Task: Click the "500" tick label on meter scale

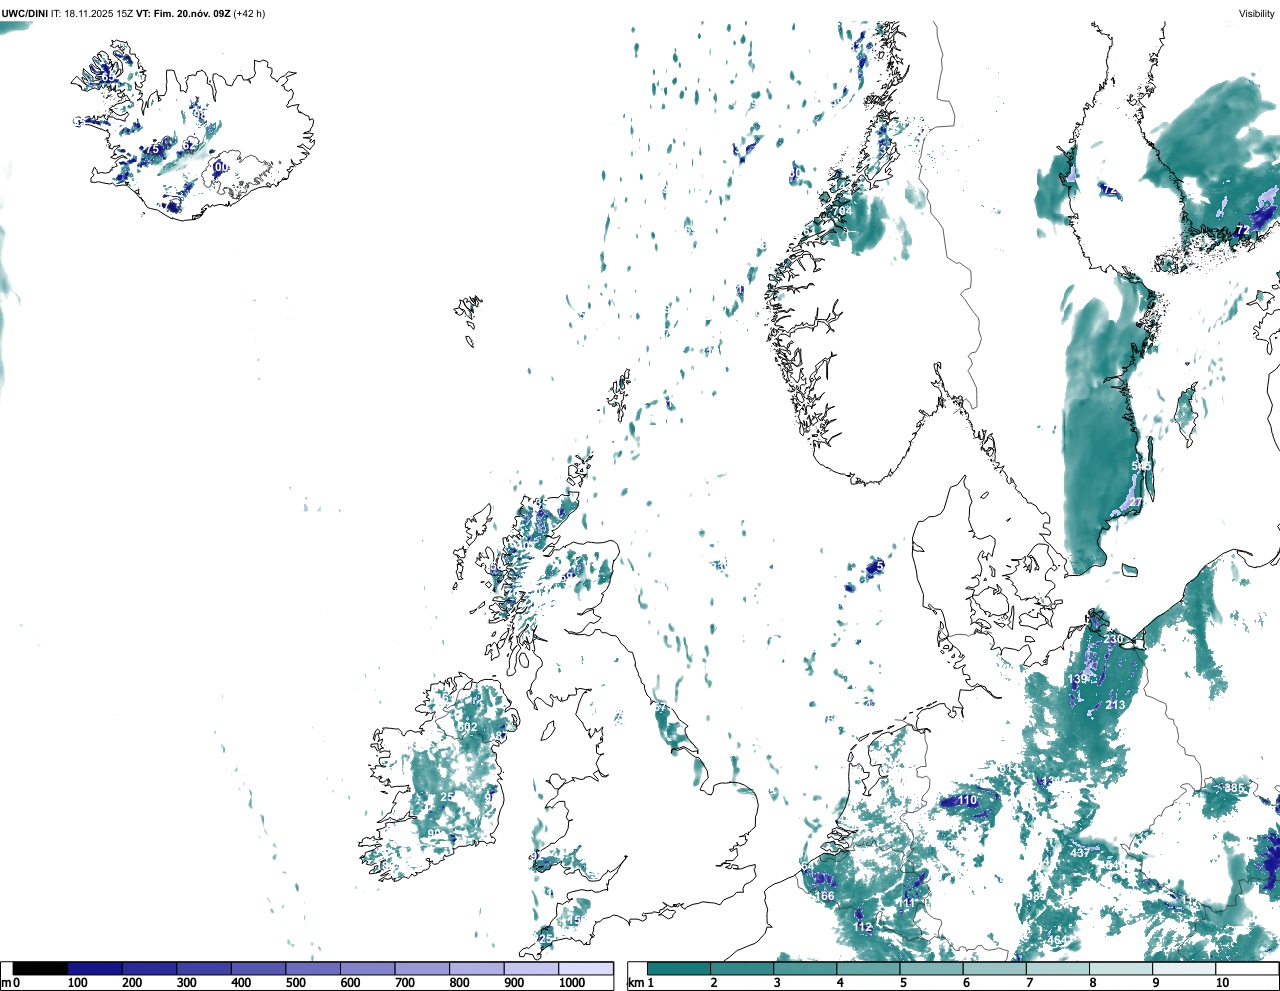Action: [296, 983]
